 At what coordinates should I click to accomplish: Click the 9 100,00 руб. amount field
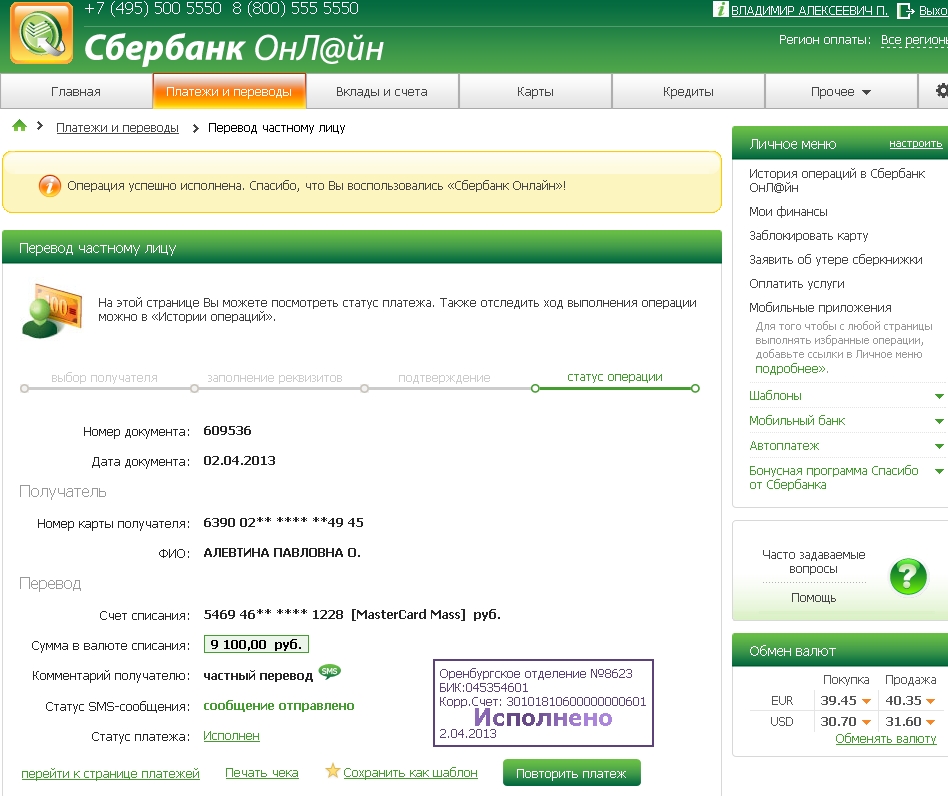coord(256,644)
